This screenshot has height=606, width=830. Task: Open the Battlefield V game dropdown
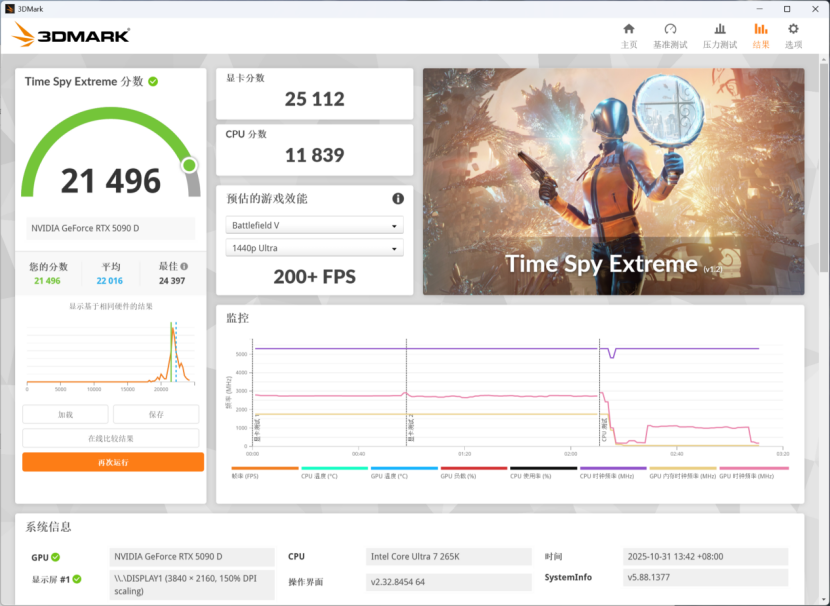point(314,225)
